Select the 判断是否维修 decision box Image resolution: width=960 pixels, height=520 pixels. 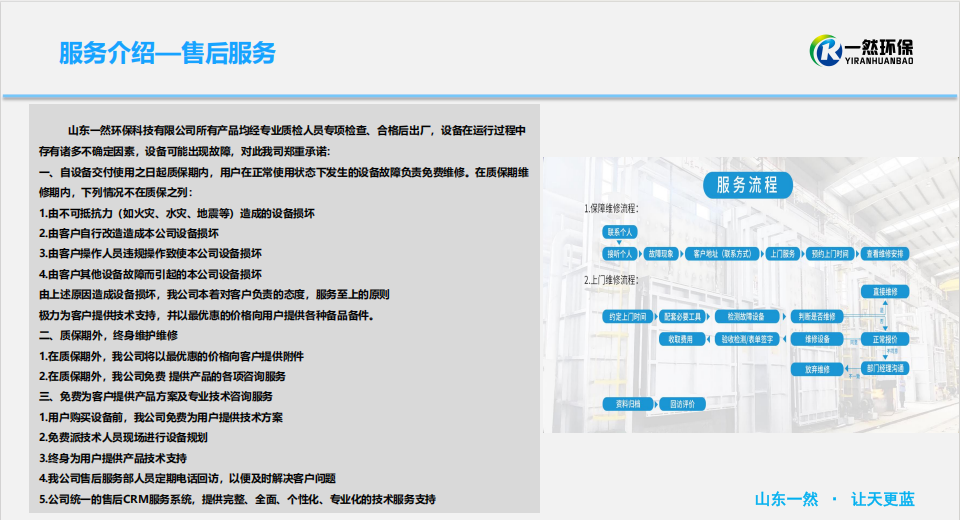(x=818, y=316)
